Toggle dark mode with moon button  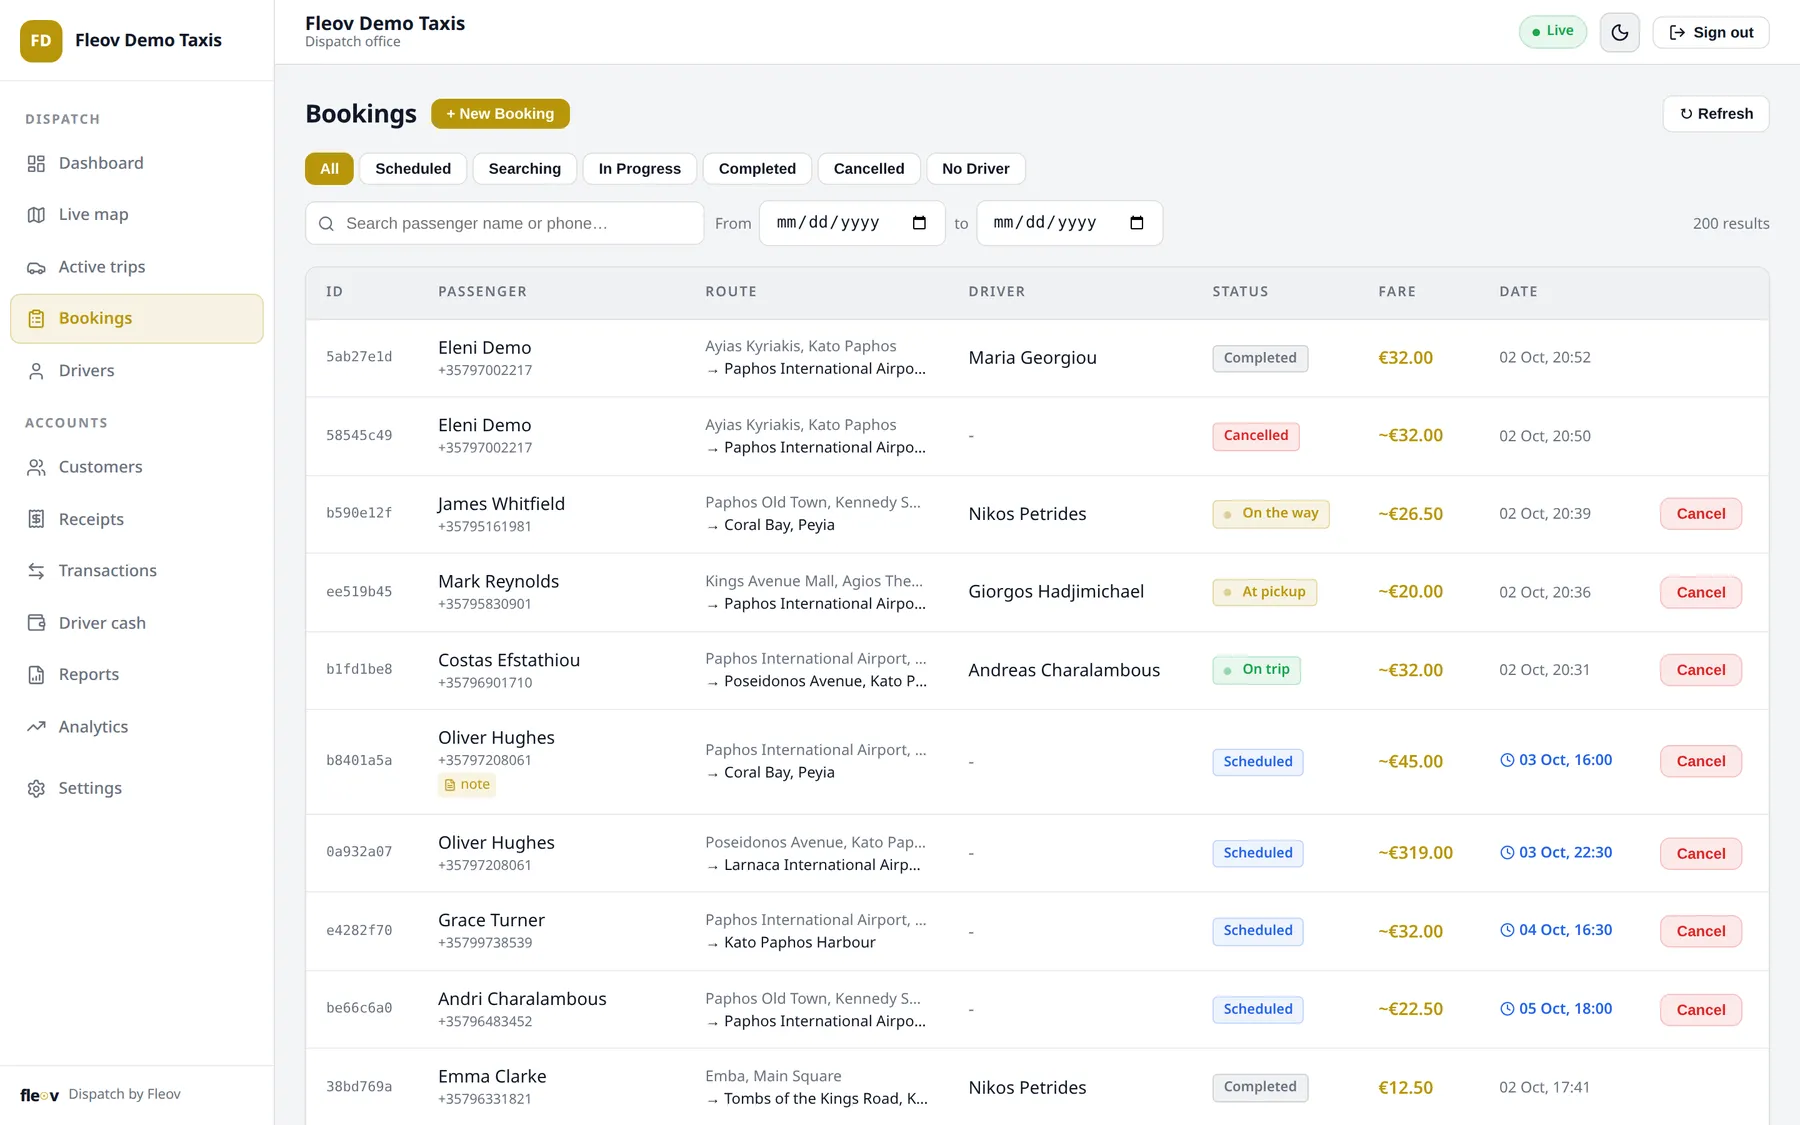[x=1619, y=33]
